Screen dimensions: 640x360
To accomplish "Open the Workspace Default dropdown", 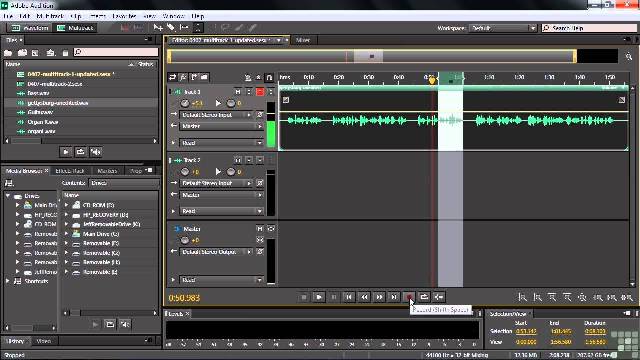I will [502, 28].
